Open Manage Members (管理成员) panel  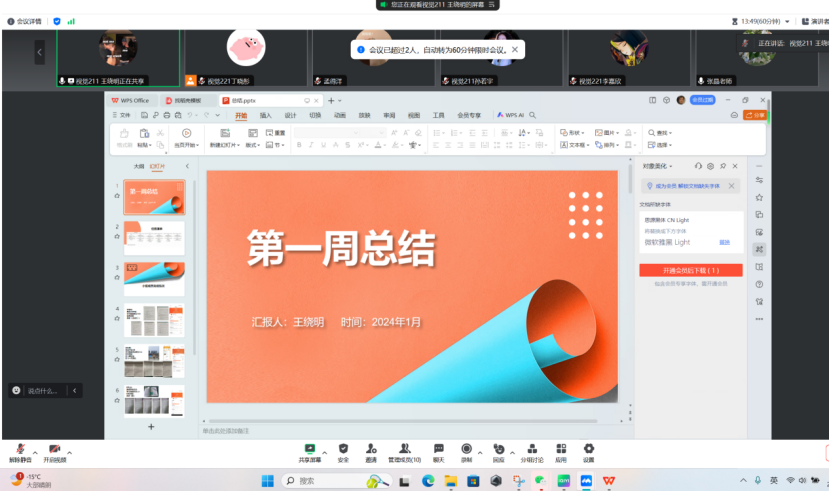point(404,450)
